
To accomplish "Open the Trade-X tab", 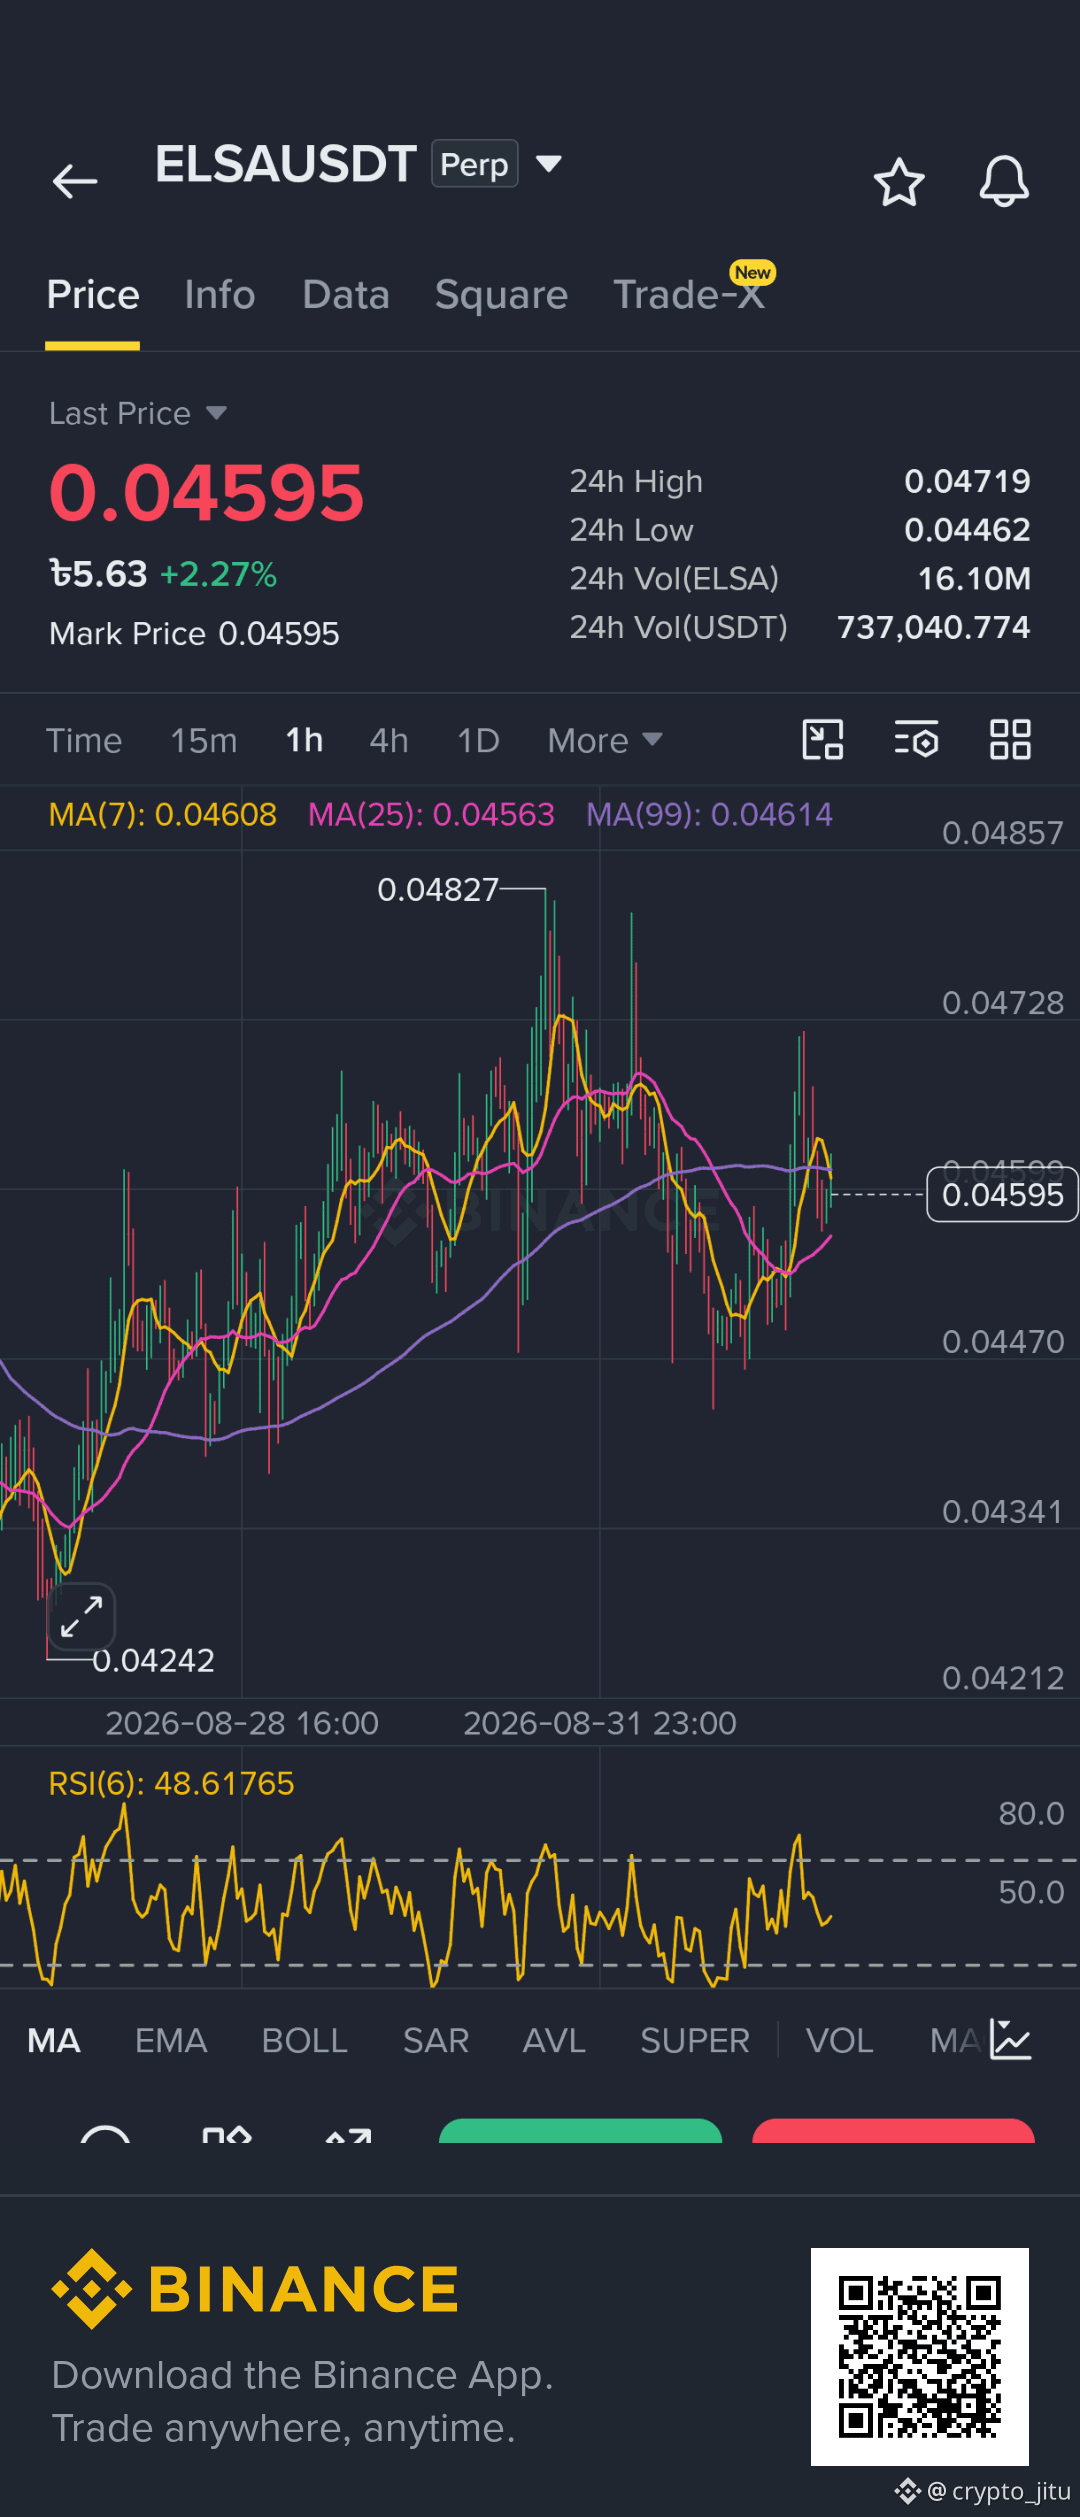I will 690,295.
